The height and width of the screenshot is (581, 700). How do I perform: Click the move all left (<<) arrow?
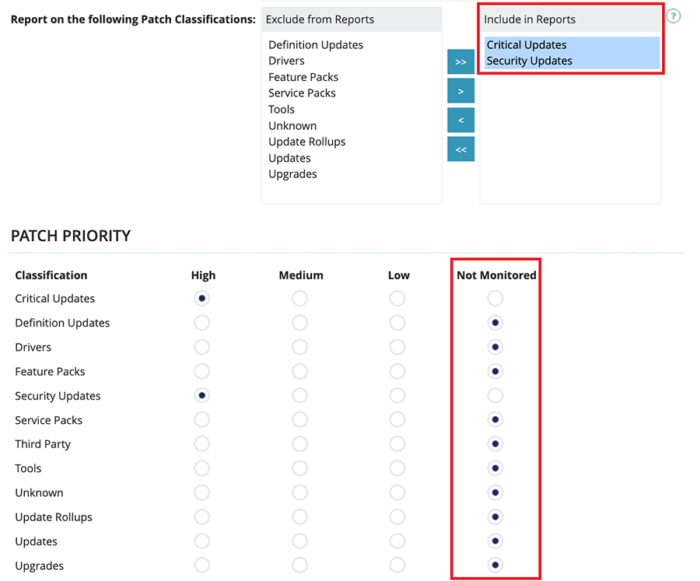[460, 149]
